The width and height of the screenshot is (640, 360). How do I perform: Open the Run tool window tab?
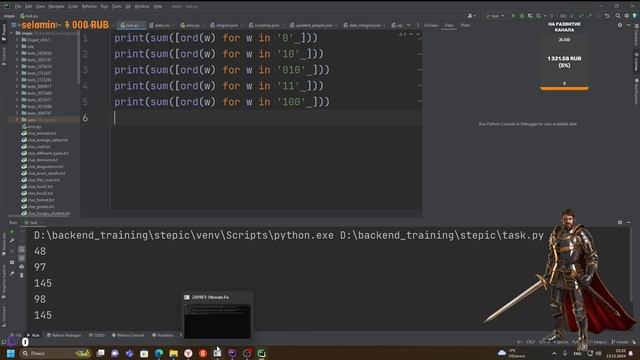point(33,335)
